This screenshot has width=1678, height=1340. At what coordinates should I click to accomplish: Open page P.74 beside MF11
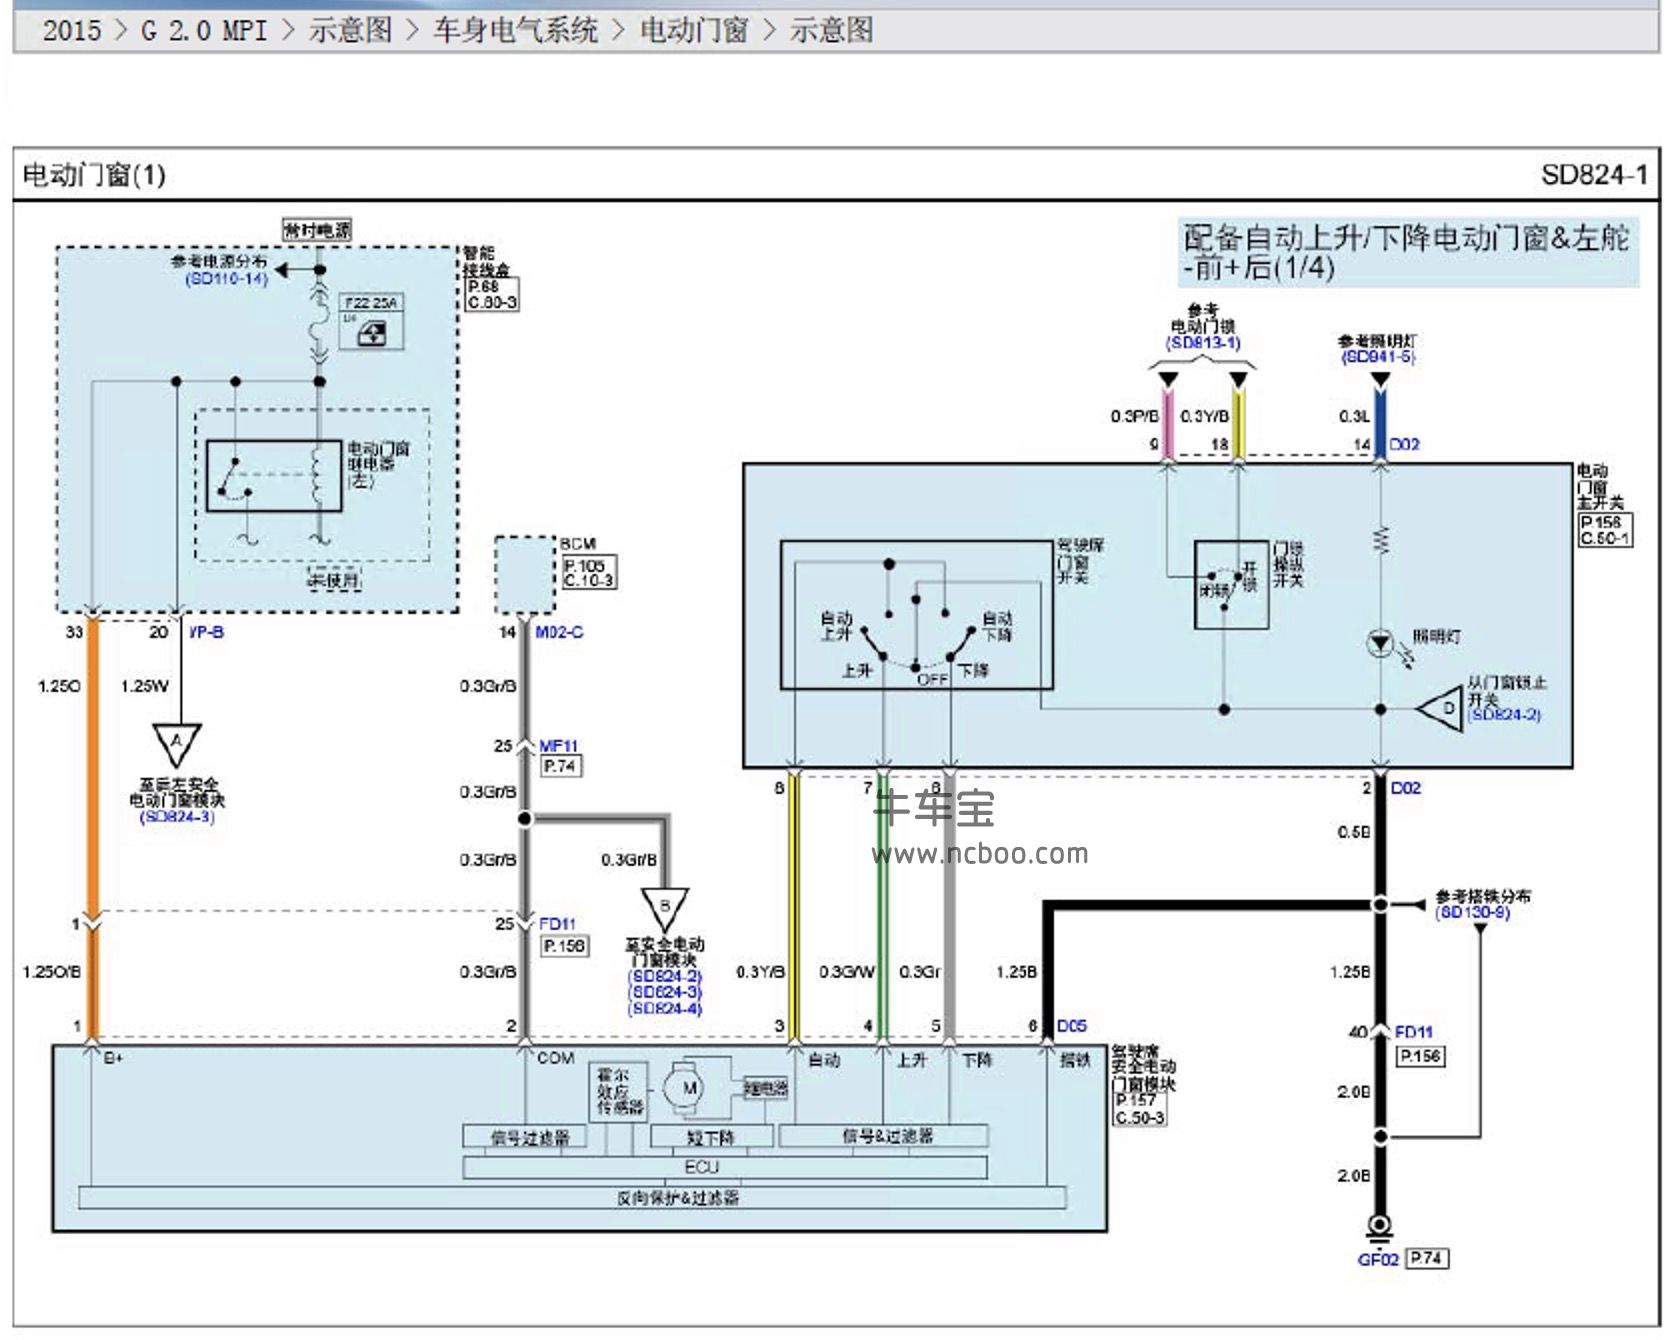pos(561,766)
